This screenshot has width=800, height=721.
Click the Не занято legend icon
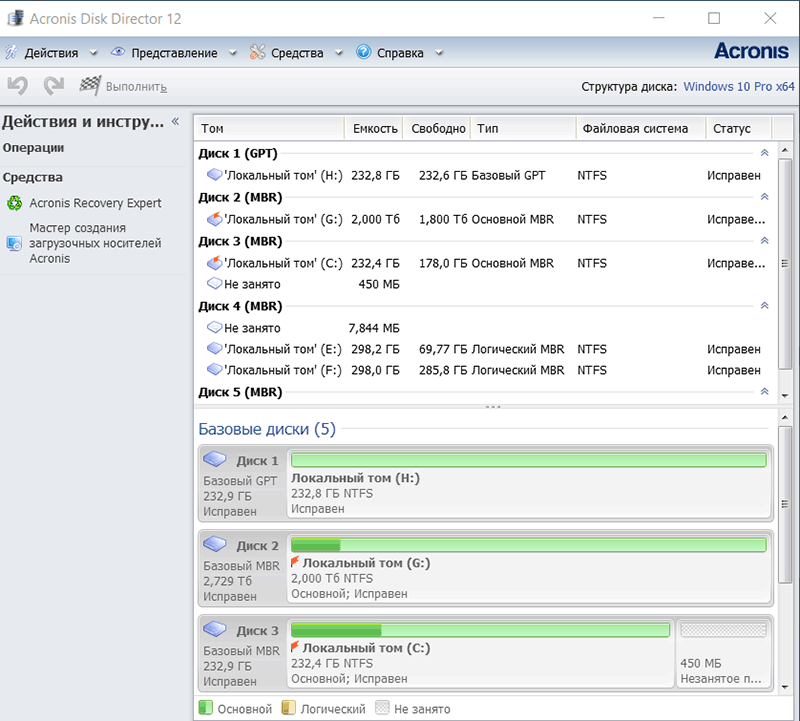[382, 708]
